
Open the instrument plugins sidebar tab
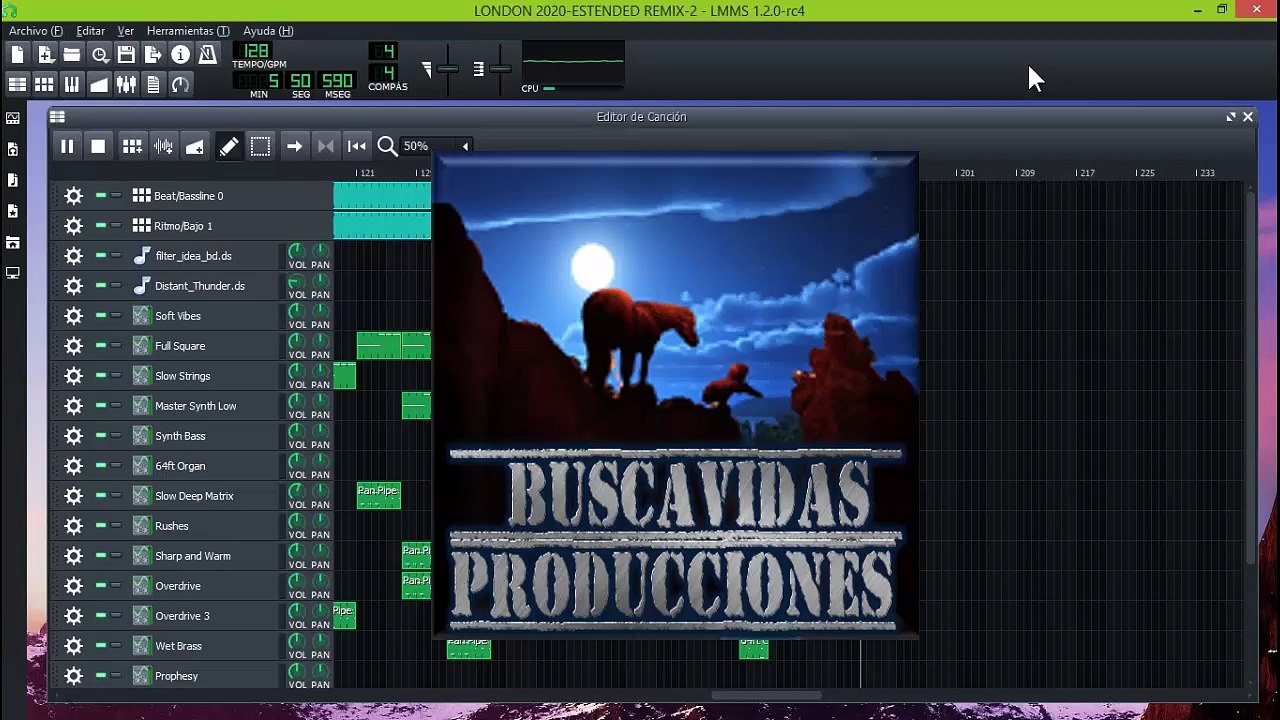pyautogui.click(x=13, y=118)
